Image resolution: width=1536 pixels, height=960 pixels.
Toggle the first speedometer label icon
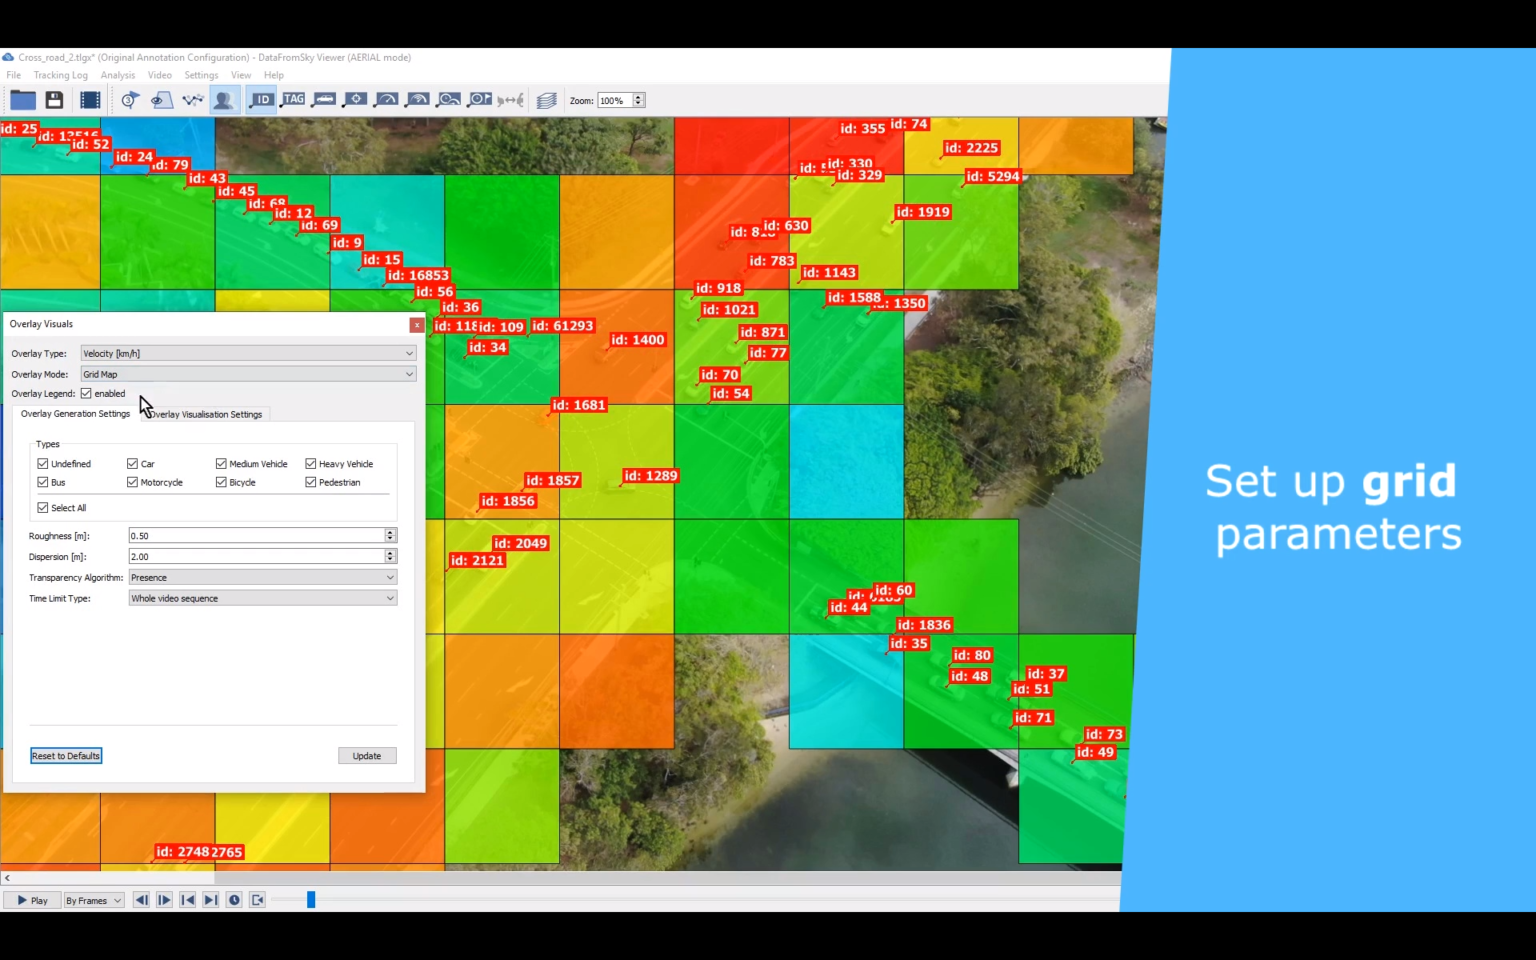coord(386,100)
